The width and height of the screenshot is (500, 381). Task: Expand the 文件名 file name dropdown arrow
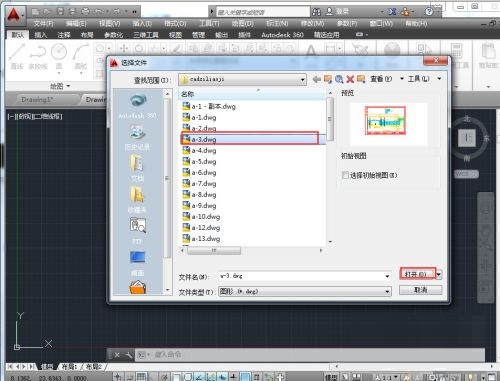(x=387, y=276)
